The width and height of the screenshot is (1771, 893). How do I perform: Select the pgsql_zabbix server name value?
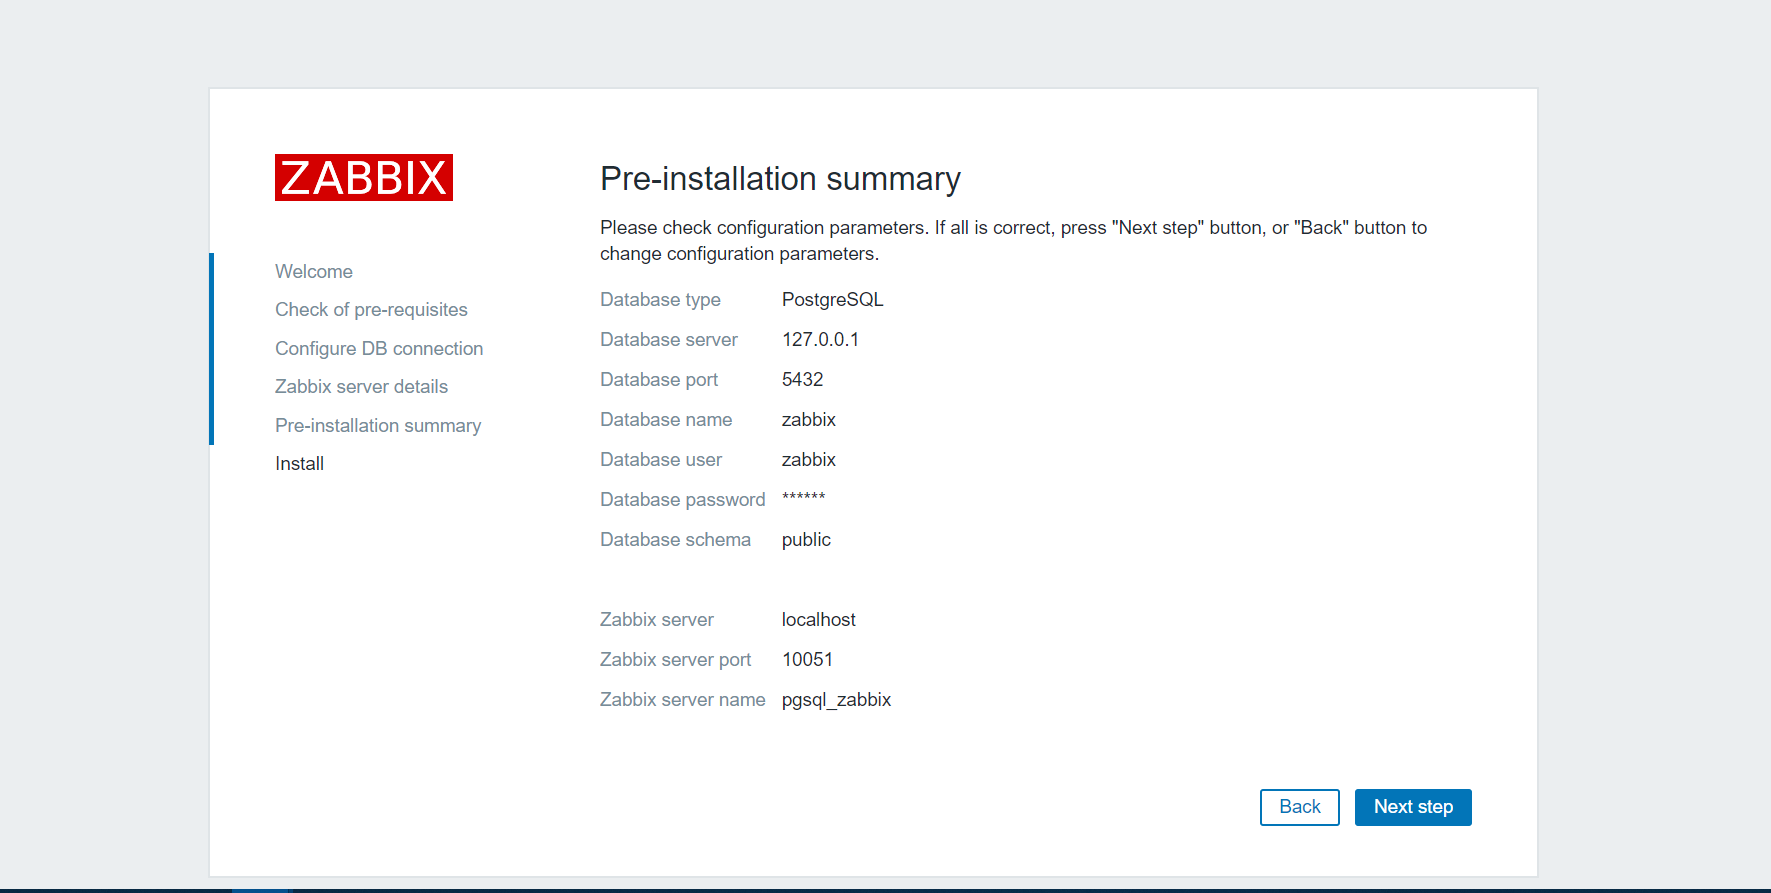(x=836, y=700)
